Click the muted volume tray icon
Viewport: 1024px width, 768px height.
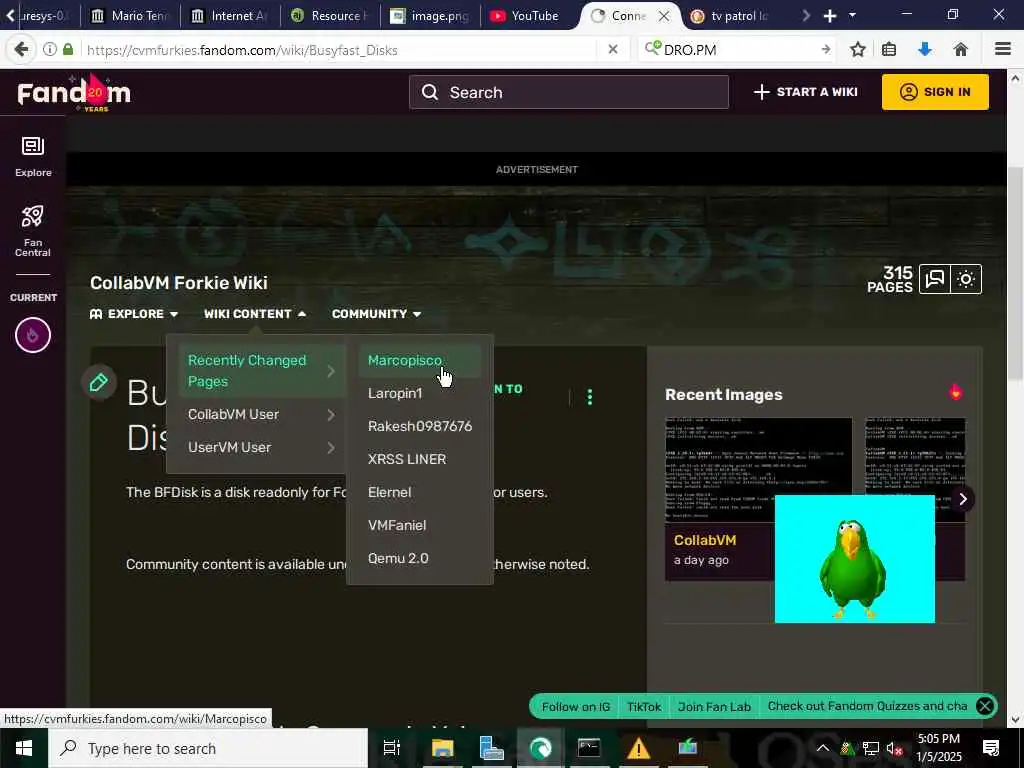tap(894, 749)
